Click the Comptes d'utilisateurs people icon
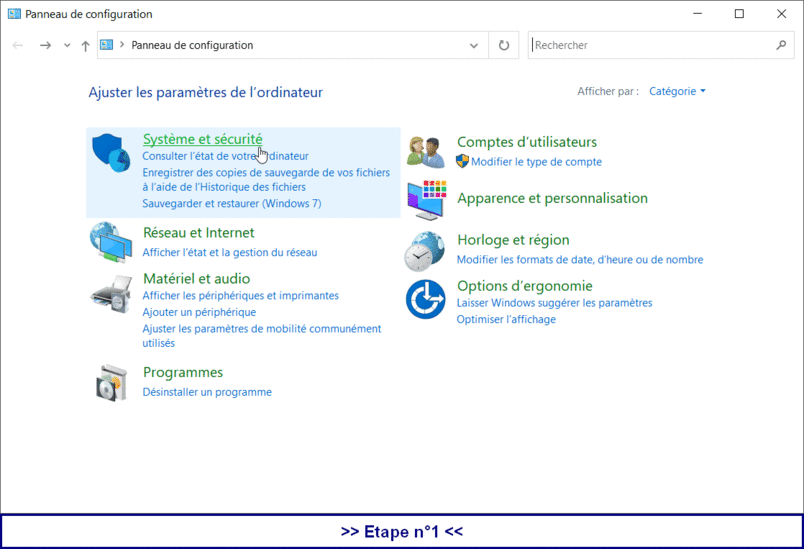This screenshot has height=549, width=804. coord(426,152)
